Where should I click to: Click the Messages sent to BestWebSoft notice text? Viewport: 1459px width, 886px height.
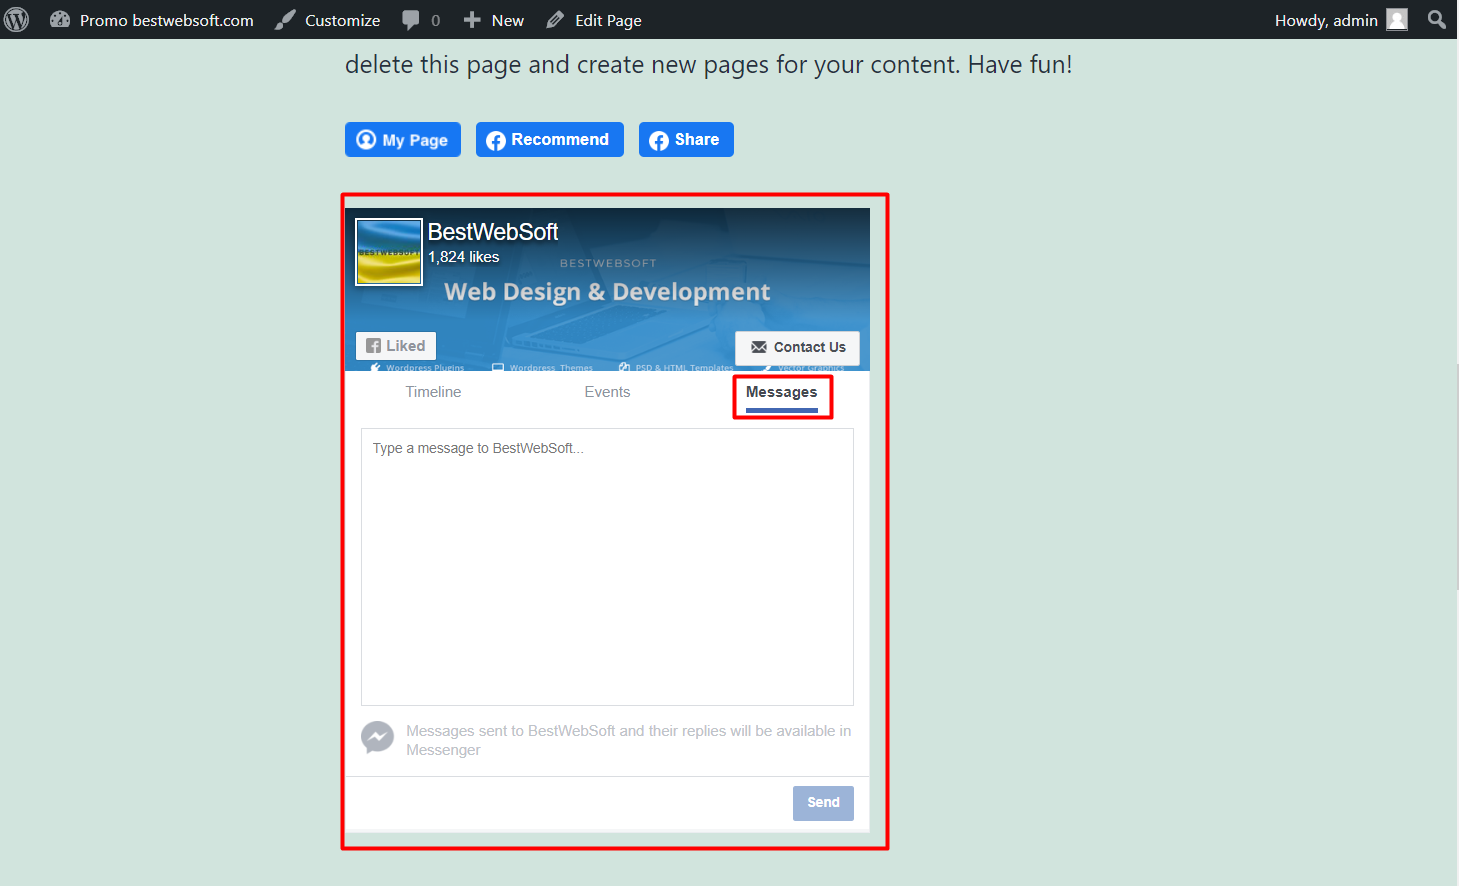point(629,740)
